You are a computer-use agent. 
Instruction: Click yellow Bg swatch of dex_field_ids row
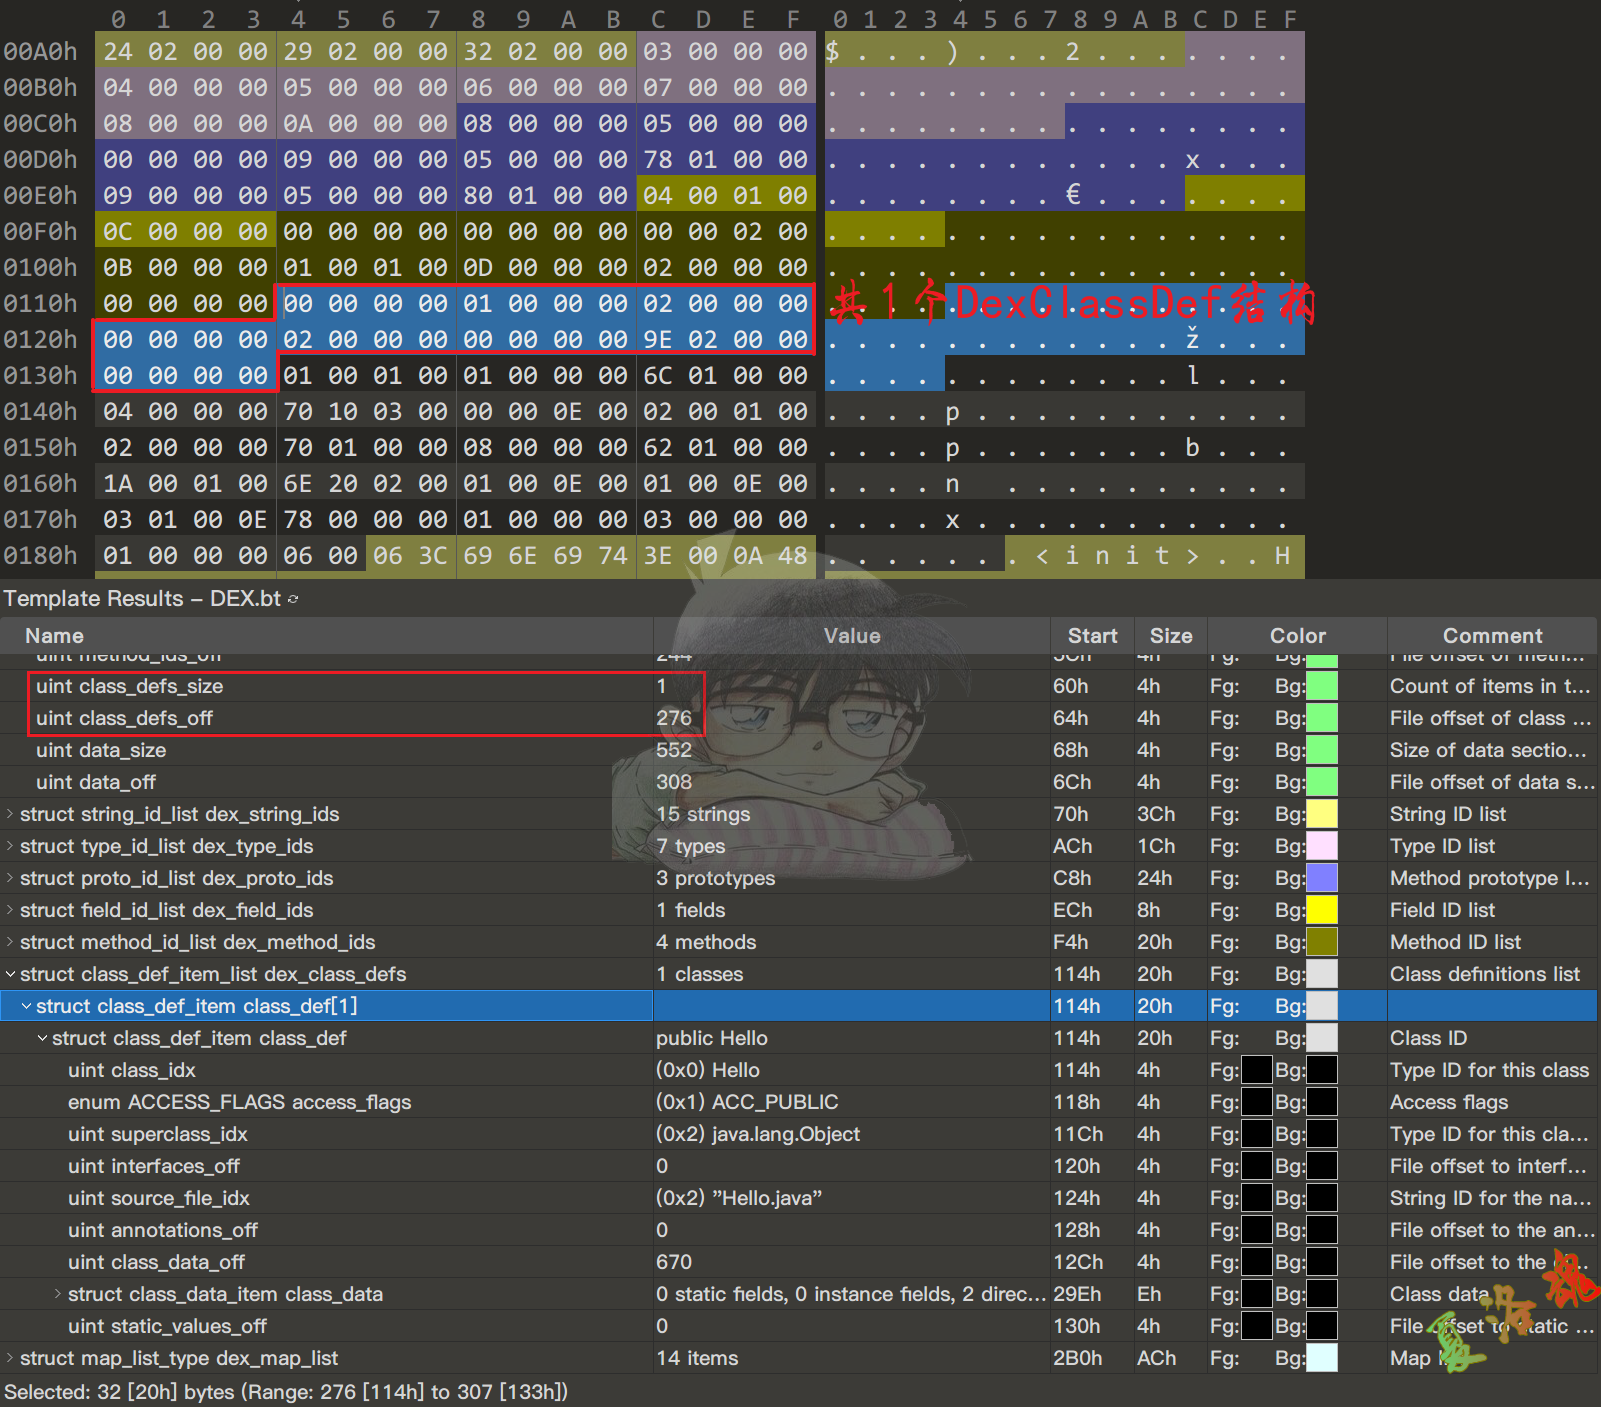tap(1322, 910)
